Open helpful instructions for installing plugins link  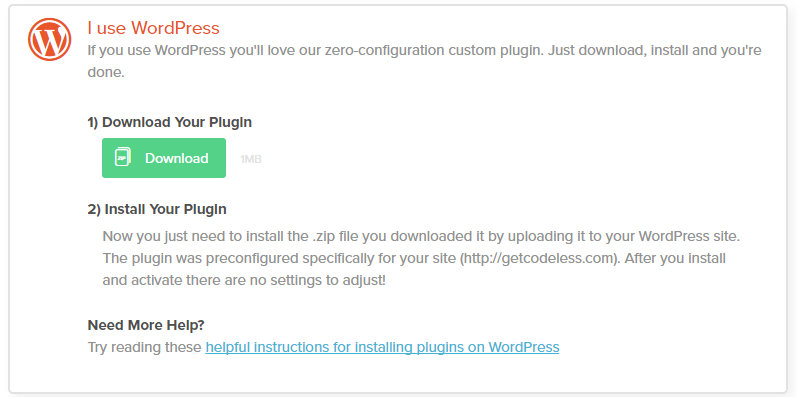[x=382, y=347]
